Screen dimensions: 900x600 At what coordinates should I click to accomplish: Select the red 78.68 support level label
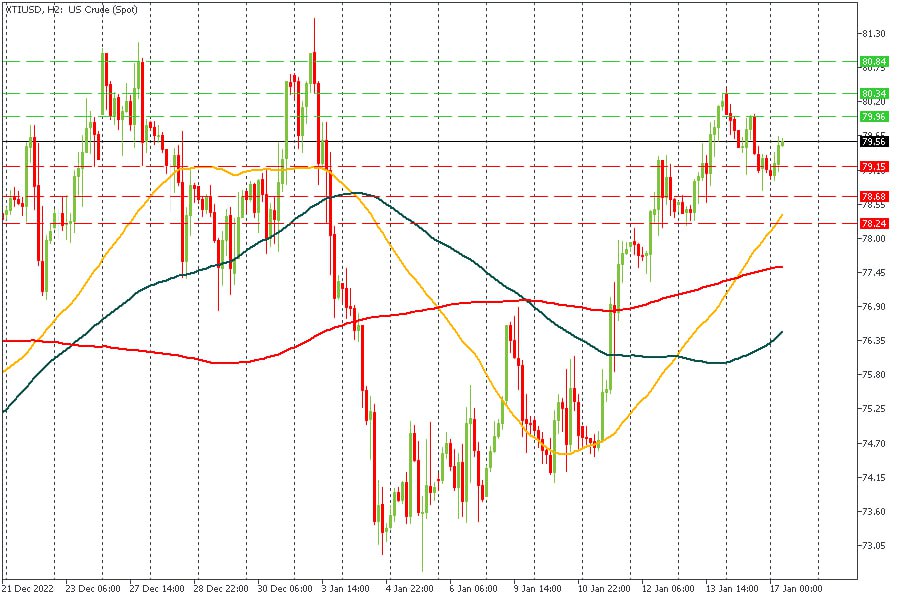coord(874,196)
